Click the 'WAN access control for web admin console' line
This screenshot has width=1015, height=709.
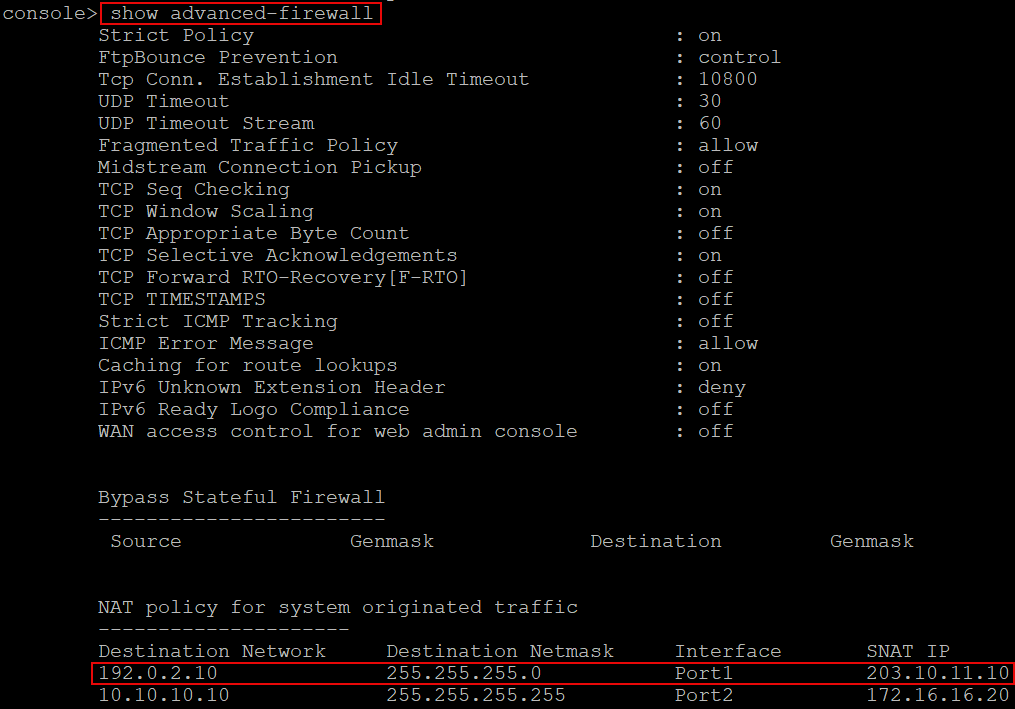338,431
